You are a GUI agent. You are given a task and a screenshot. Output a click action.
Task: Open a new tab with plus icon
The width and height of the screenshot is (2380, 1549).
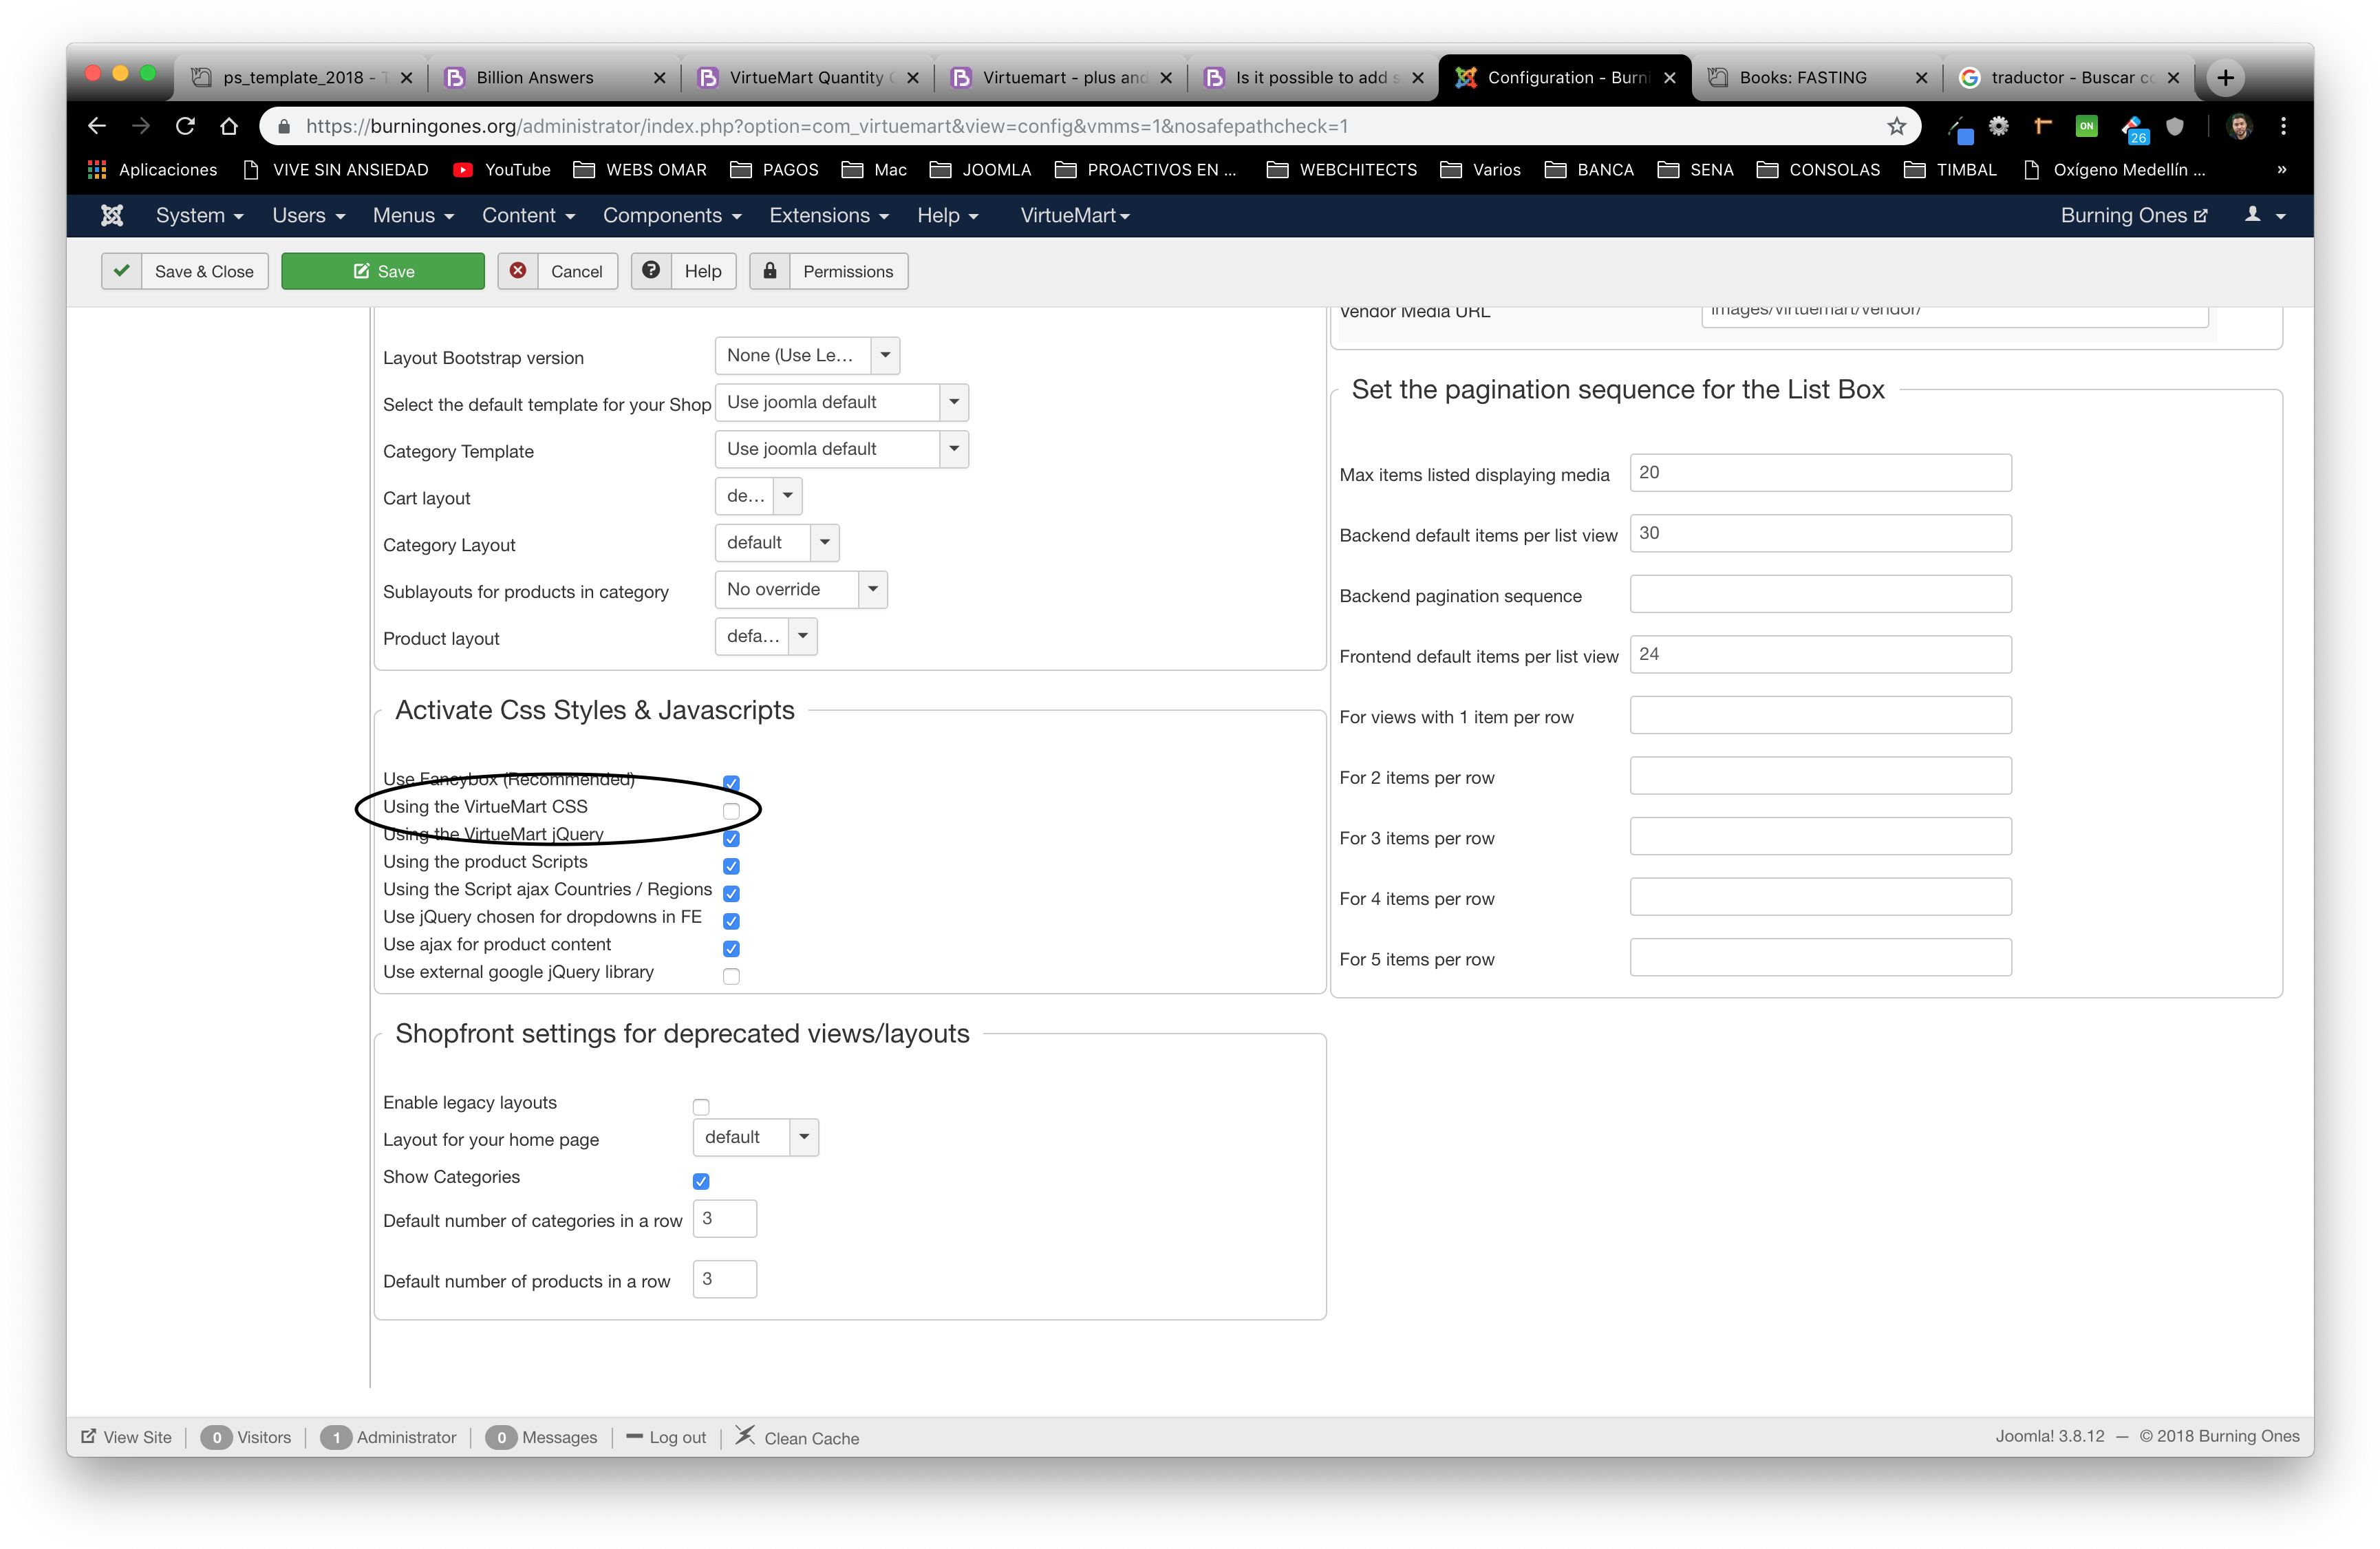(x=2225, y=77)
